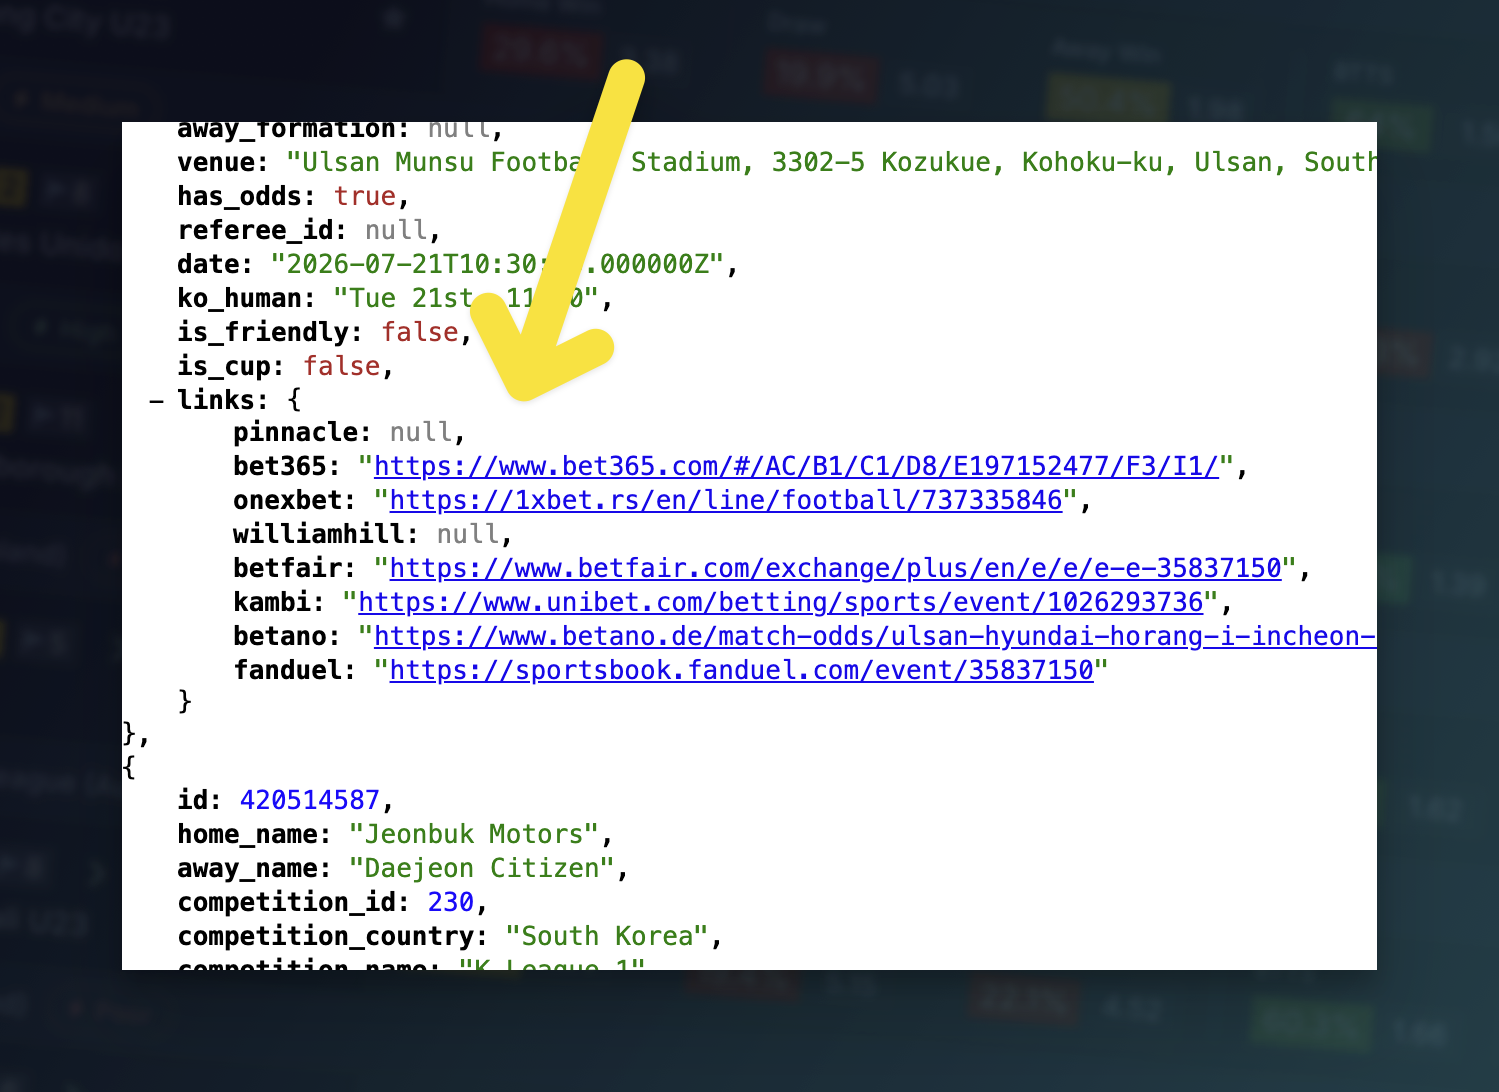
Task: Click the "false" value of is_friendly
Action: click(420, 333)
